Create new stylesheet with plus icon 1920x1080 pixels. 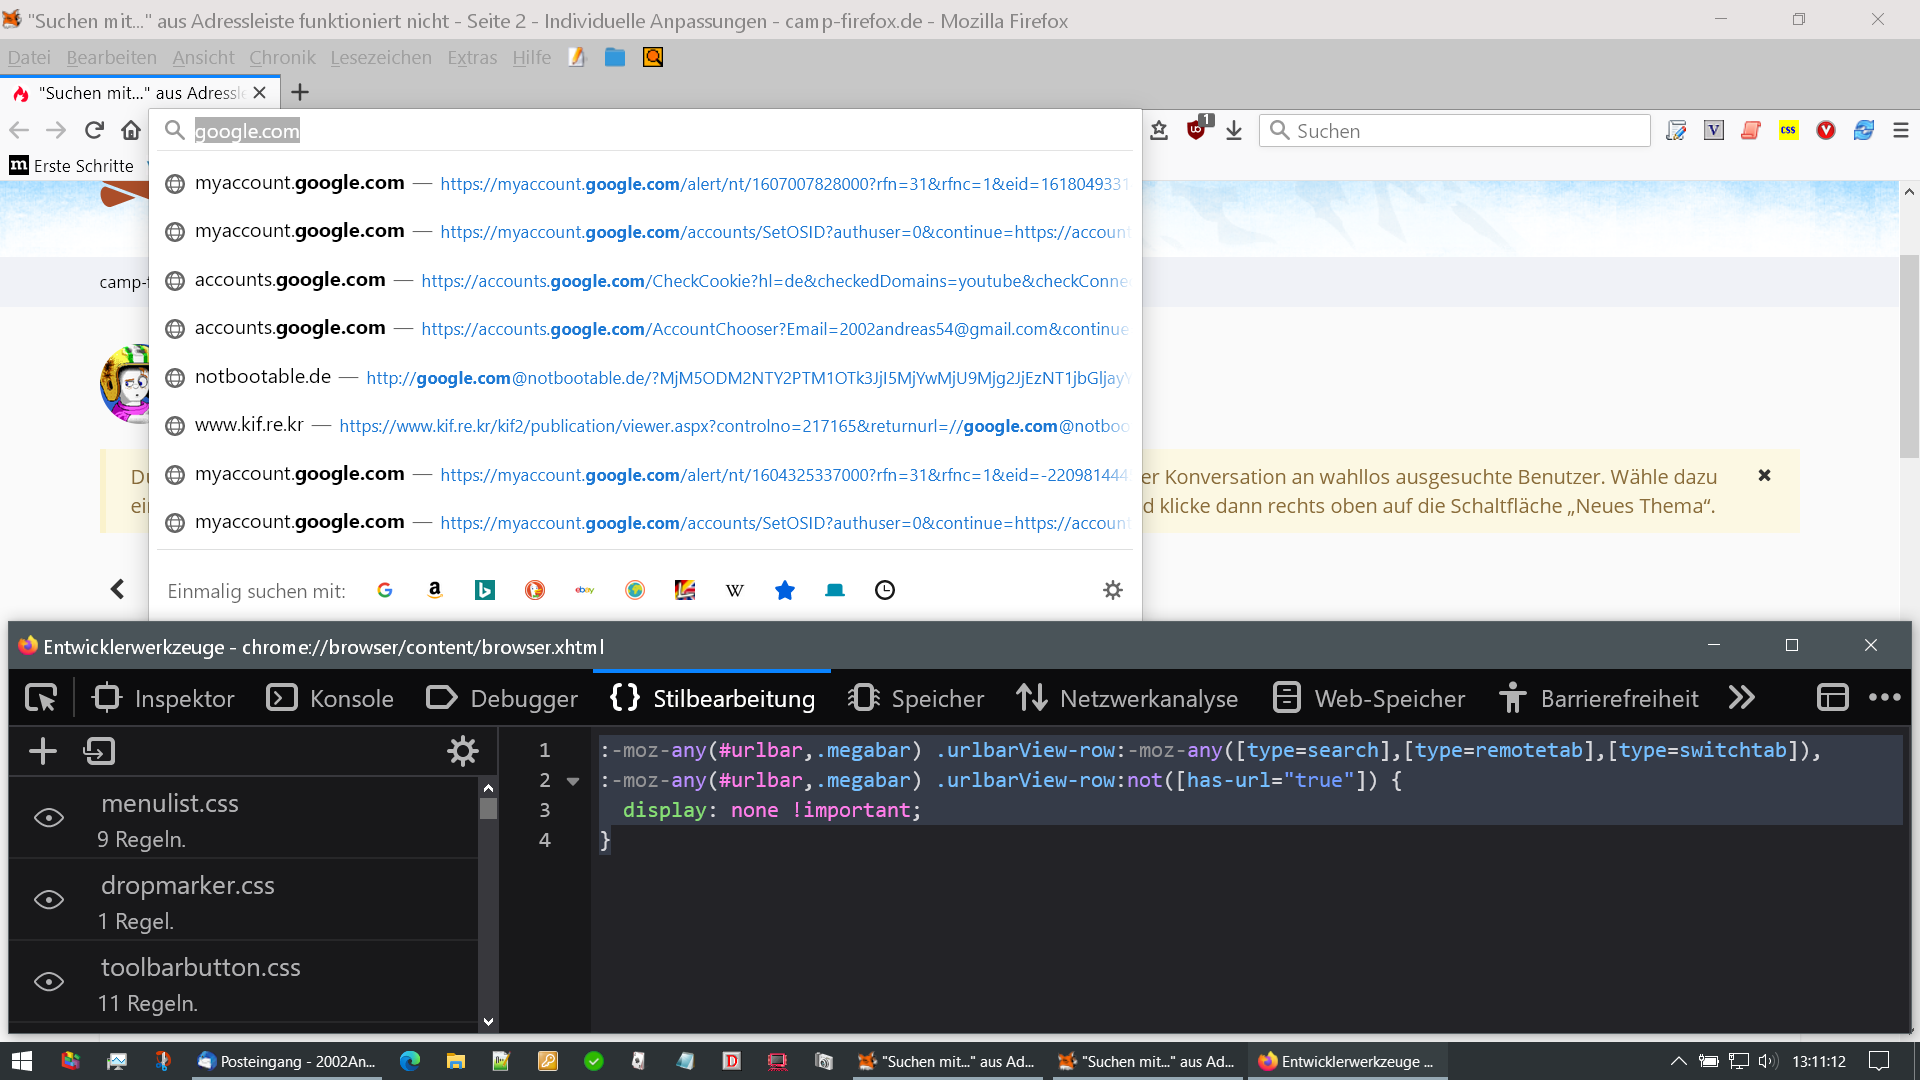pyautogui.click(x=43, y=751)
